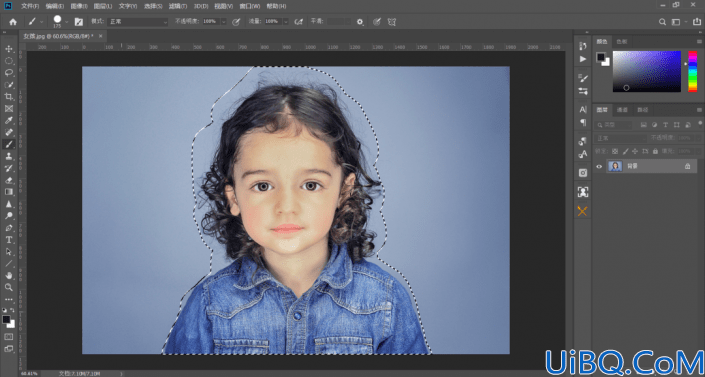
Task: Select the Brush tool in toolbox
Action: (x=9, y=144)
